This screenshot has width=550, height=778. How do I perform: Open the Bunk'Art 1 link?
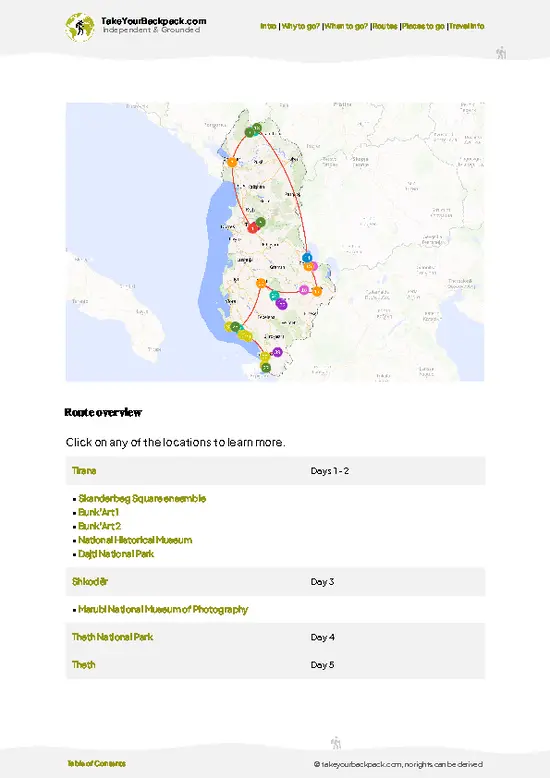click(98, 513)
